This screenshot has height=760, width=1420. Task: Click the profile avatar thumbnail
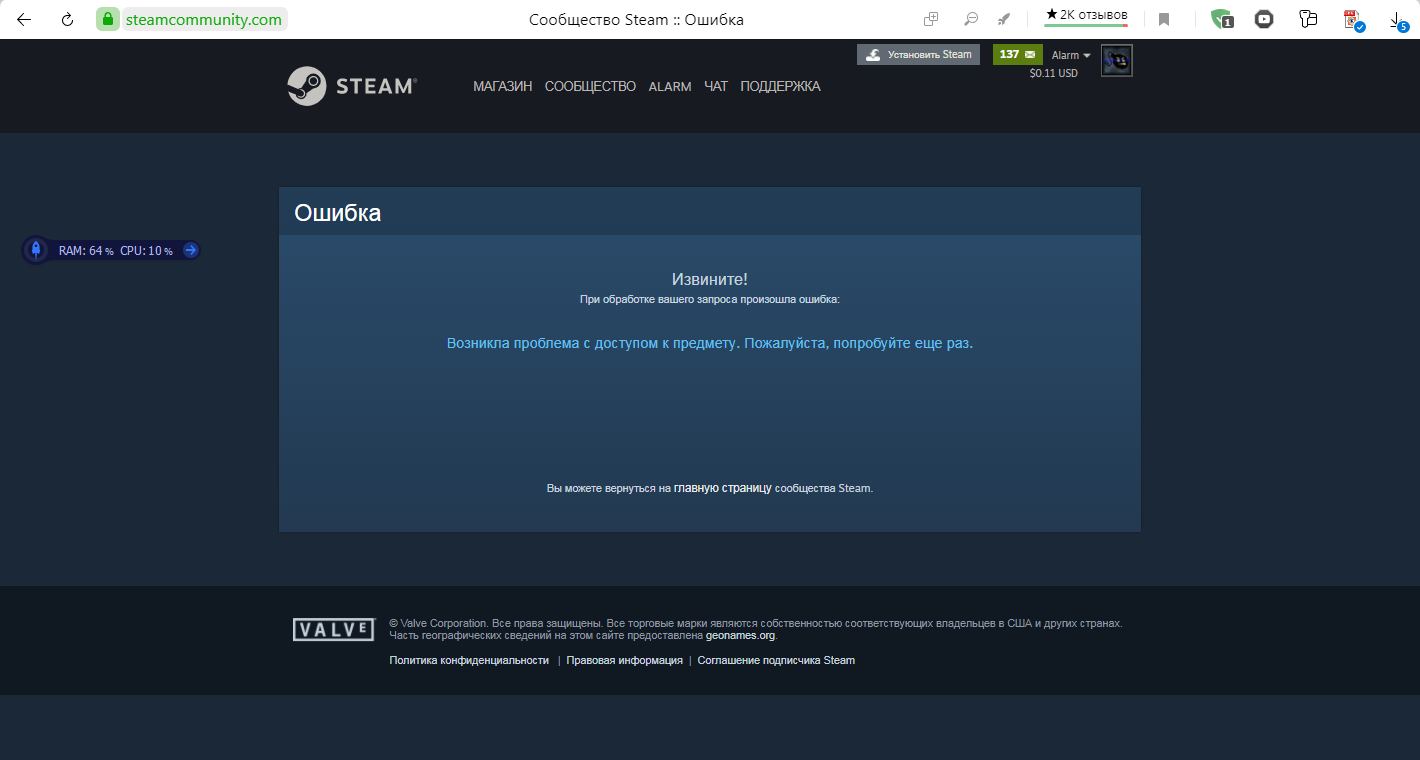click(1116, 61)
